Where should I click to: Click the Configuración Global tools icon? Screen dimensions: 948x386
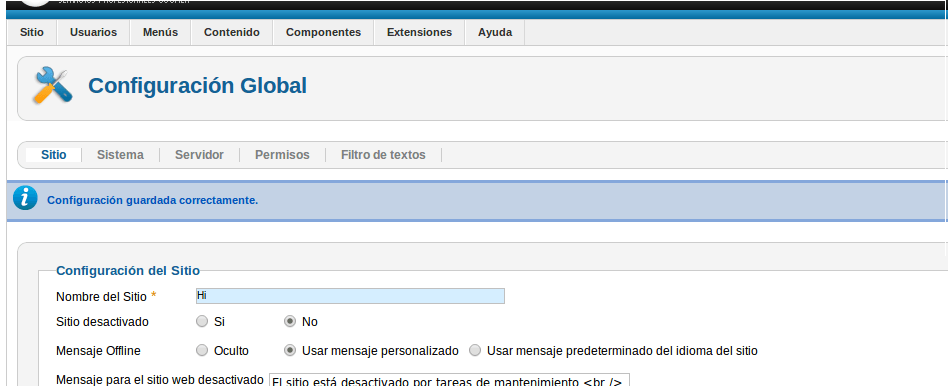(52, 85)
